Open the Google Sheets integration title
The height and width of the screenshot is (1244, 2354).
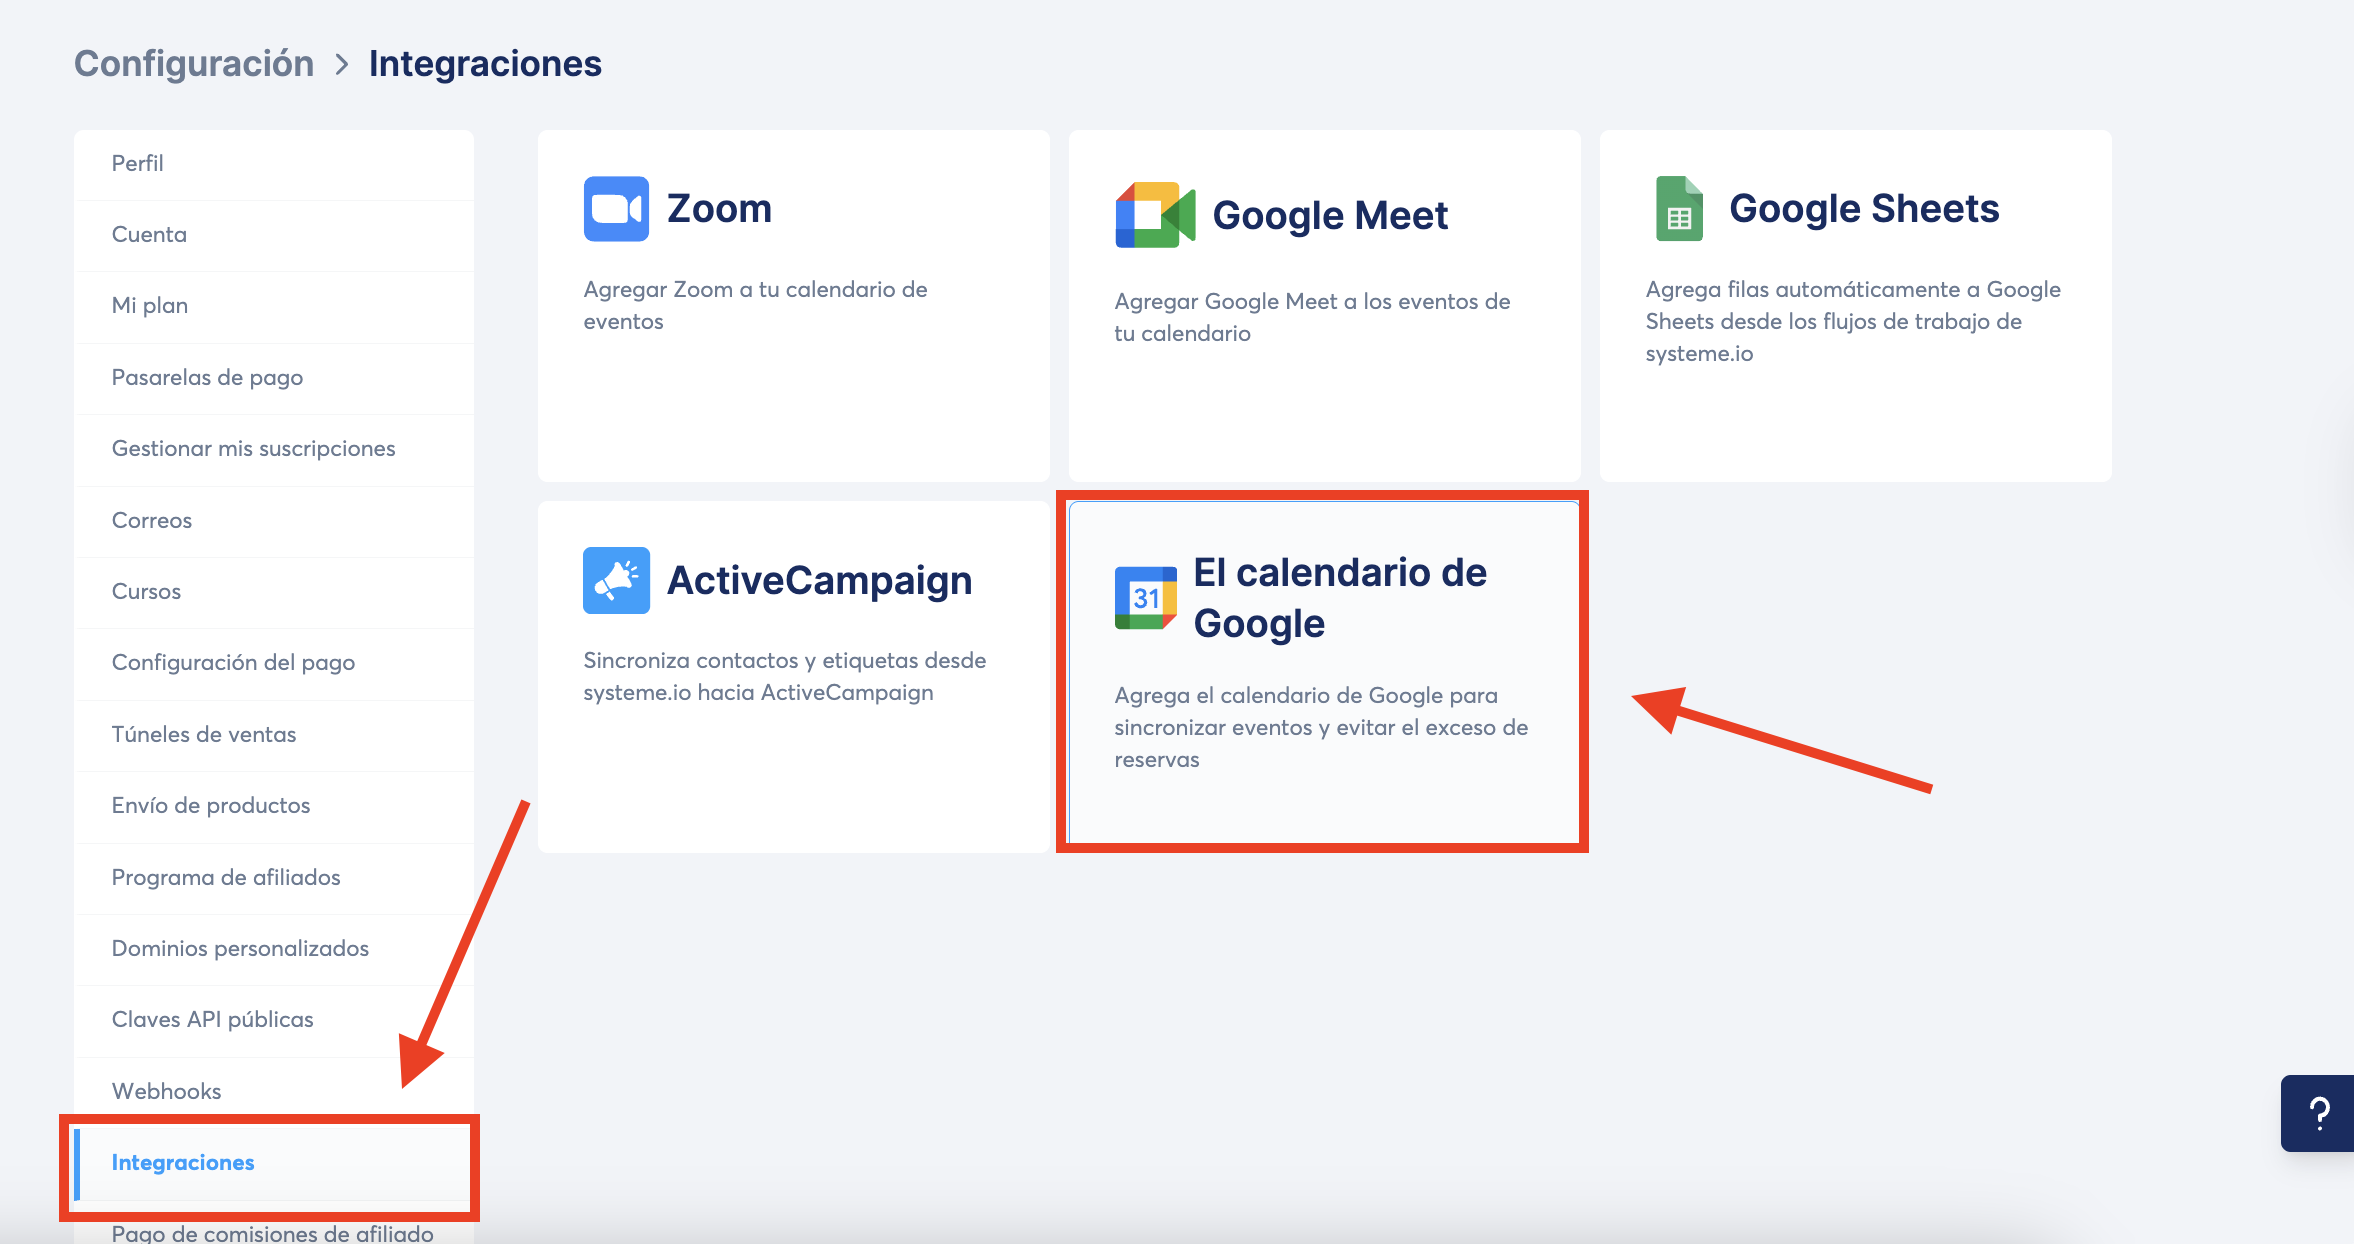point(1864,208)
